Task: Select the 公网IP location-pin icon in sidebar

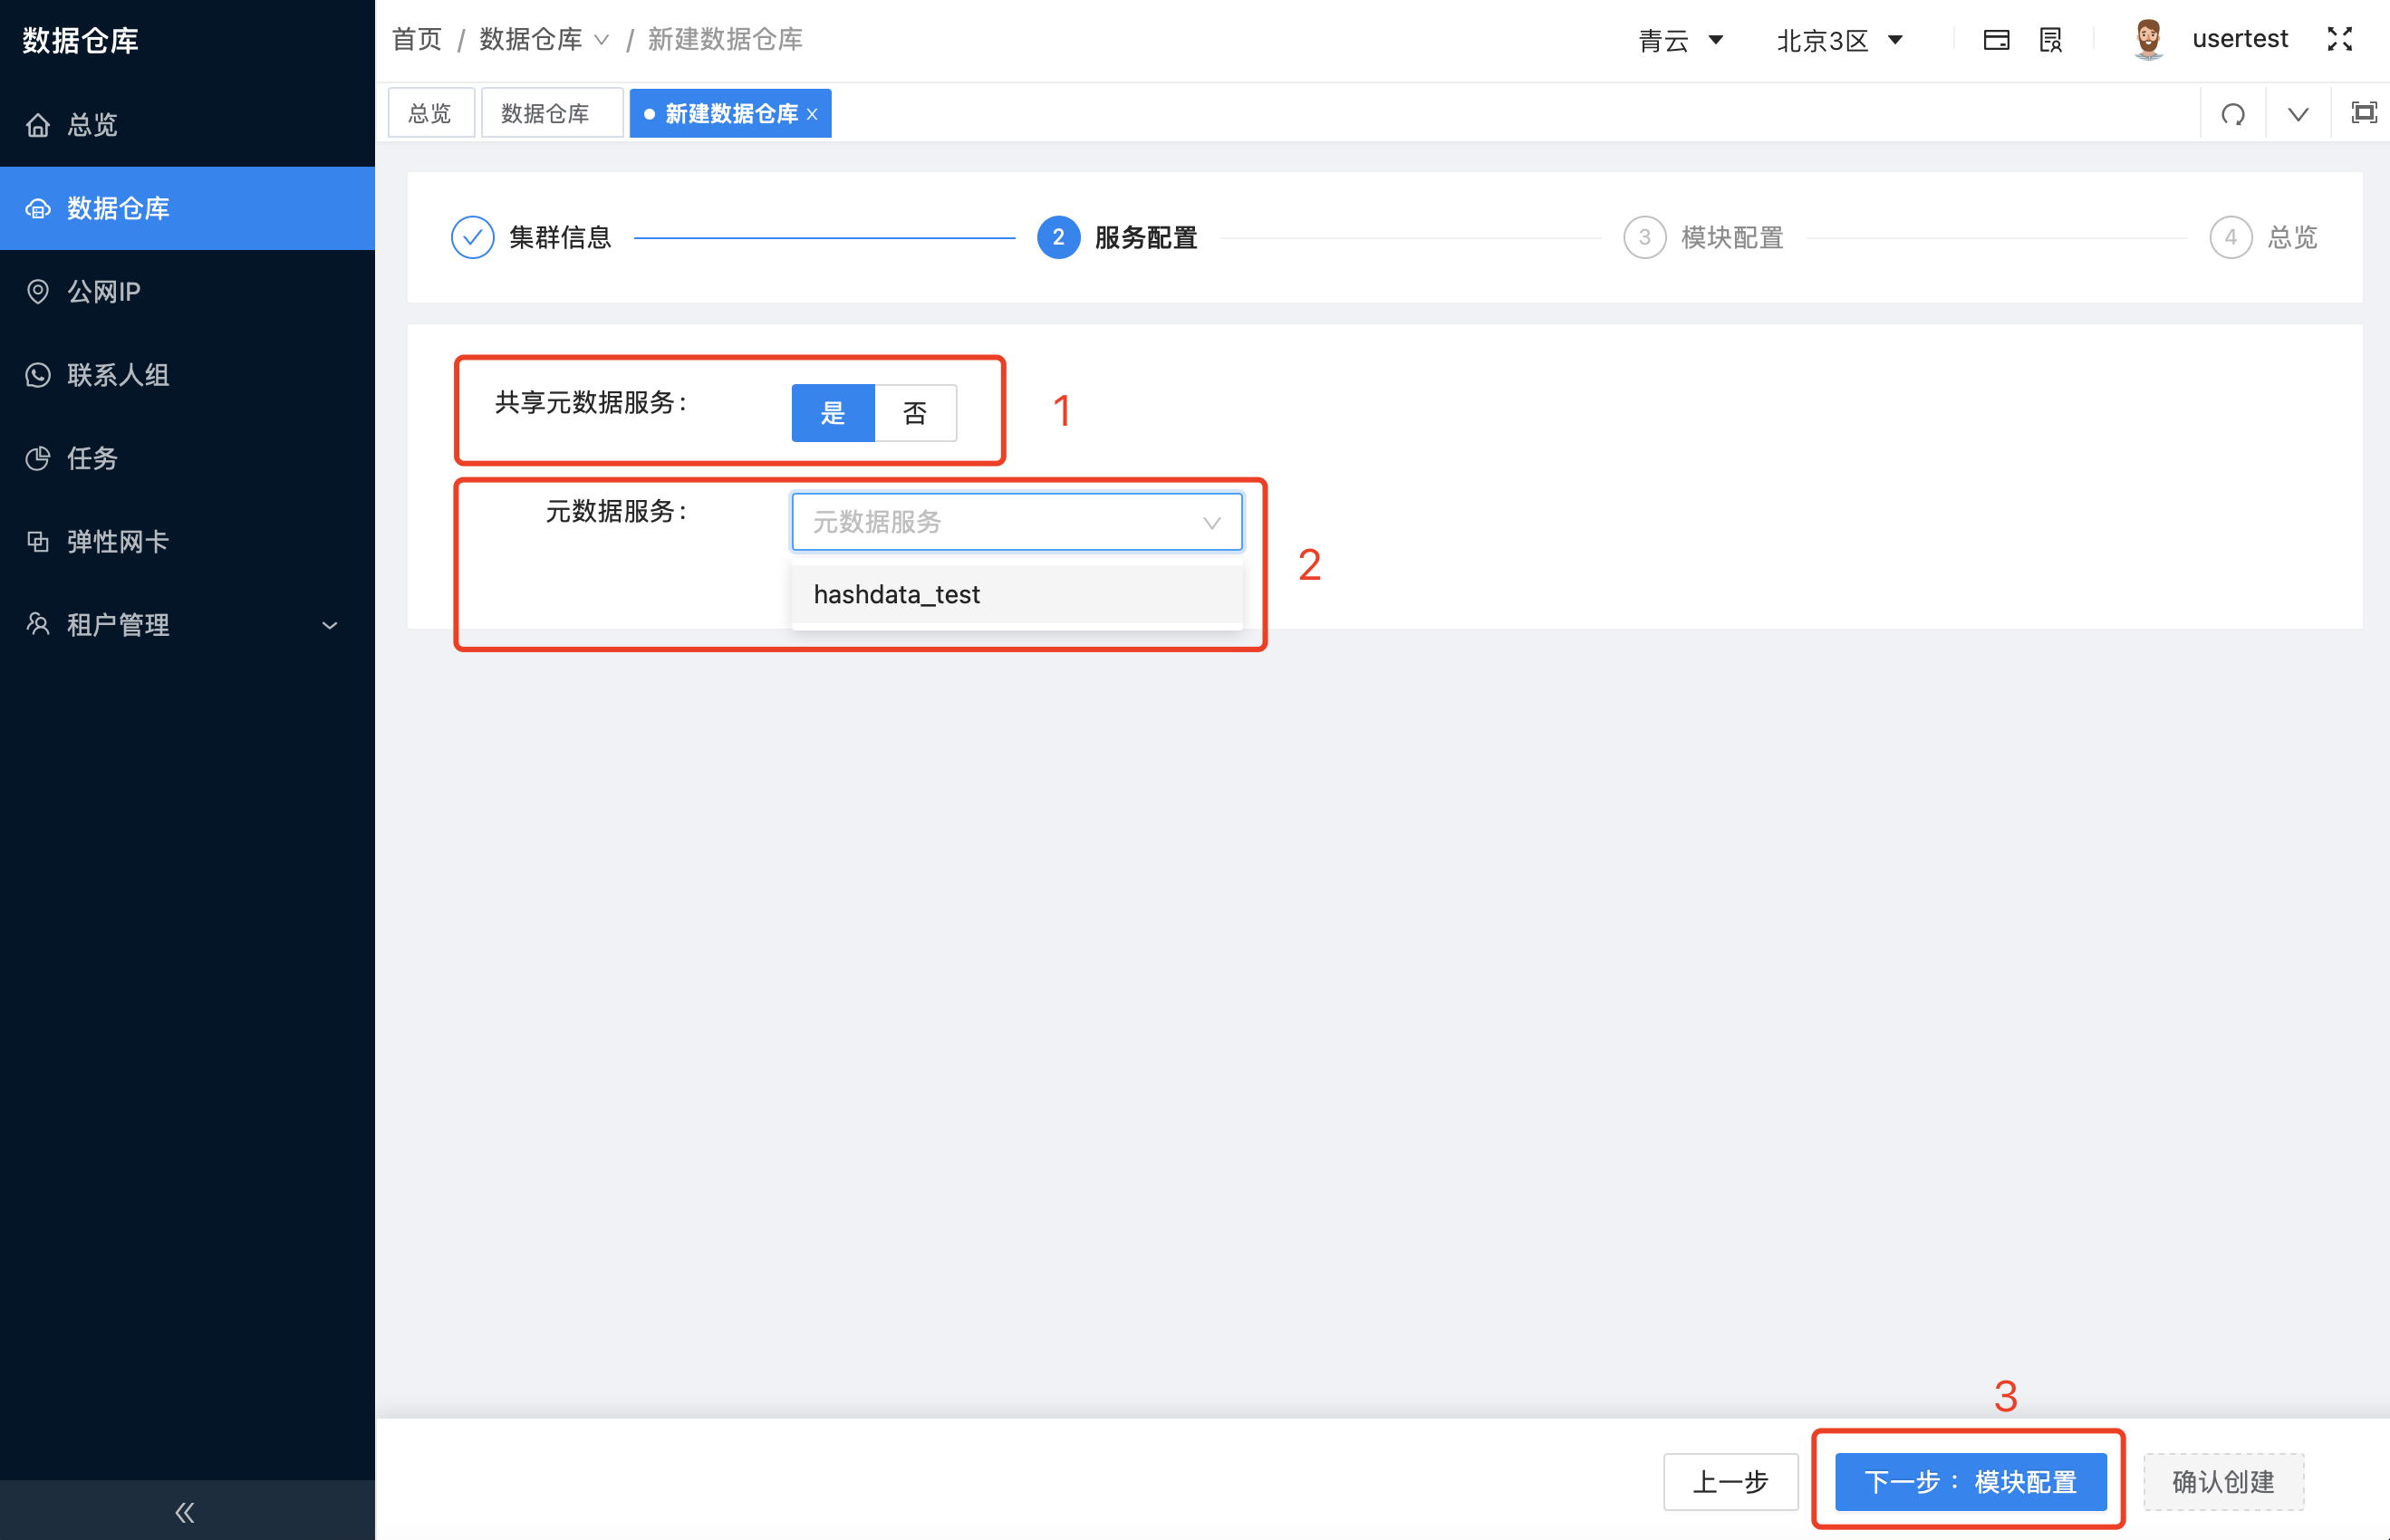Action: pos(38,291)
